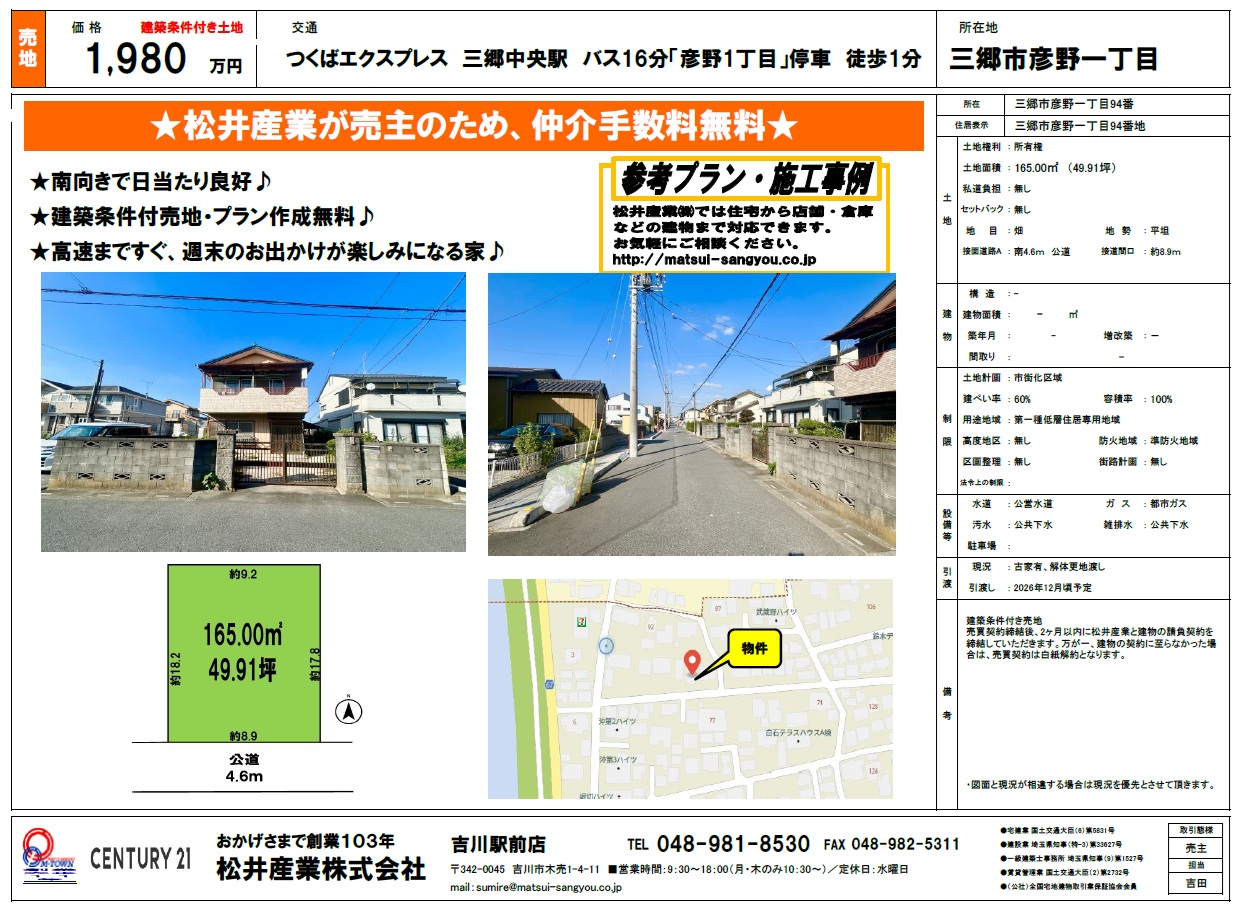Viewport: 1237px width, 912px height.
Task: Open the matsui-sangyou.co.jp website link
Action: [x=713, y=260]
